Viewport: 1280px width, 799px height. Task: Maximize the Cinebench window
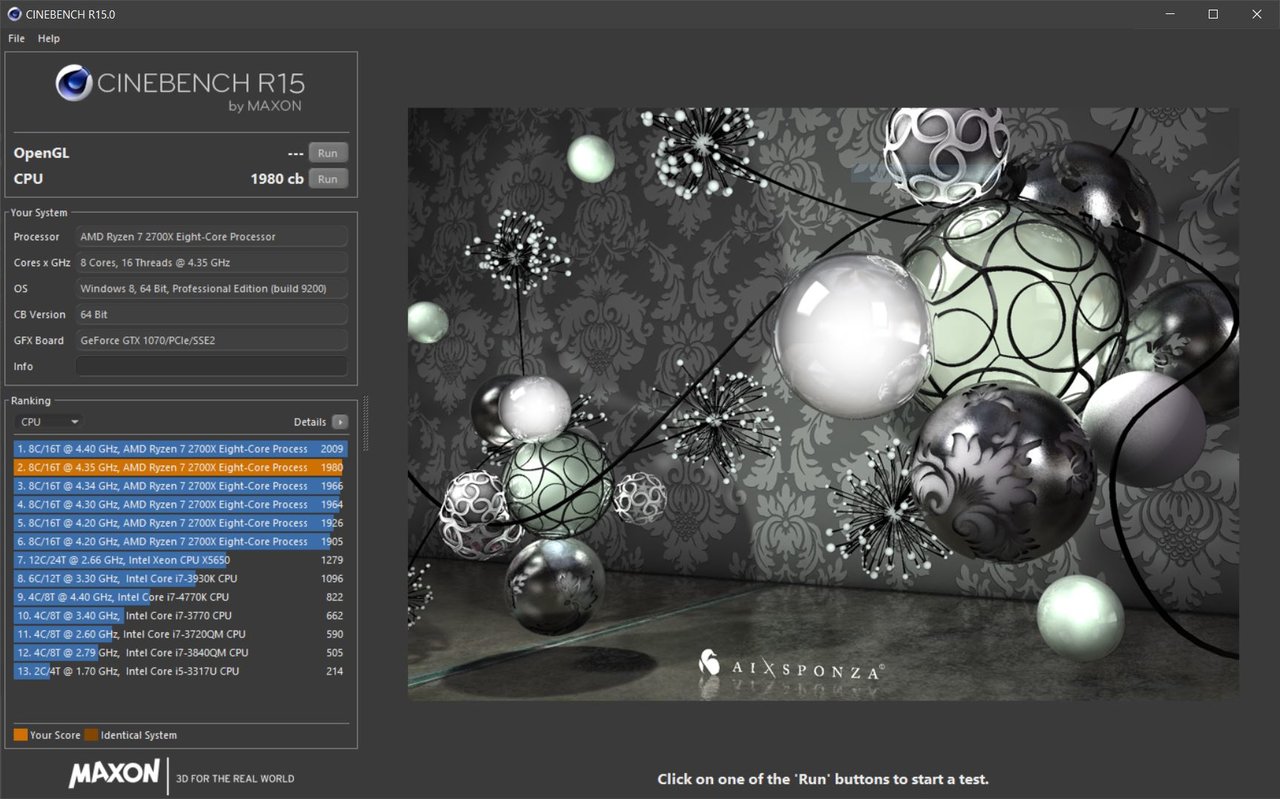[x=1213, y=14]
